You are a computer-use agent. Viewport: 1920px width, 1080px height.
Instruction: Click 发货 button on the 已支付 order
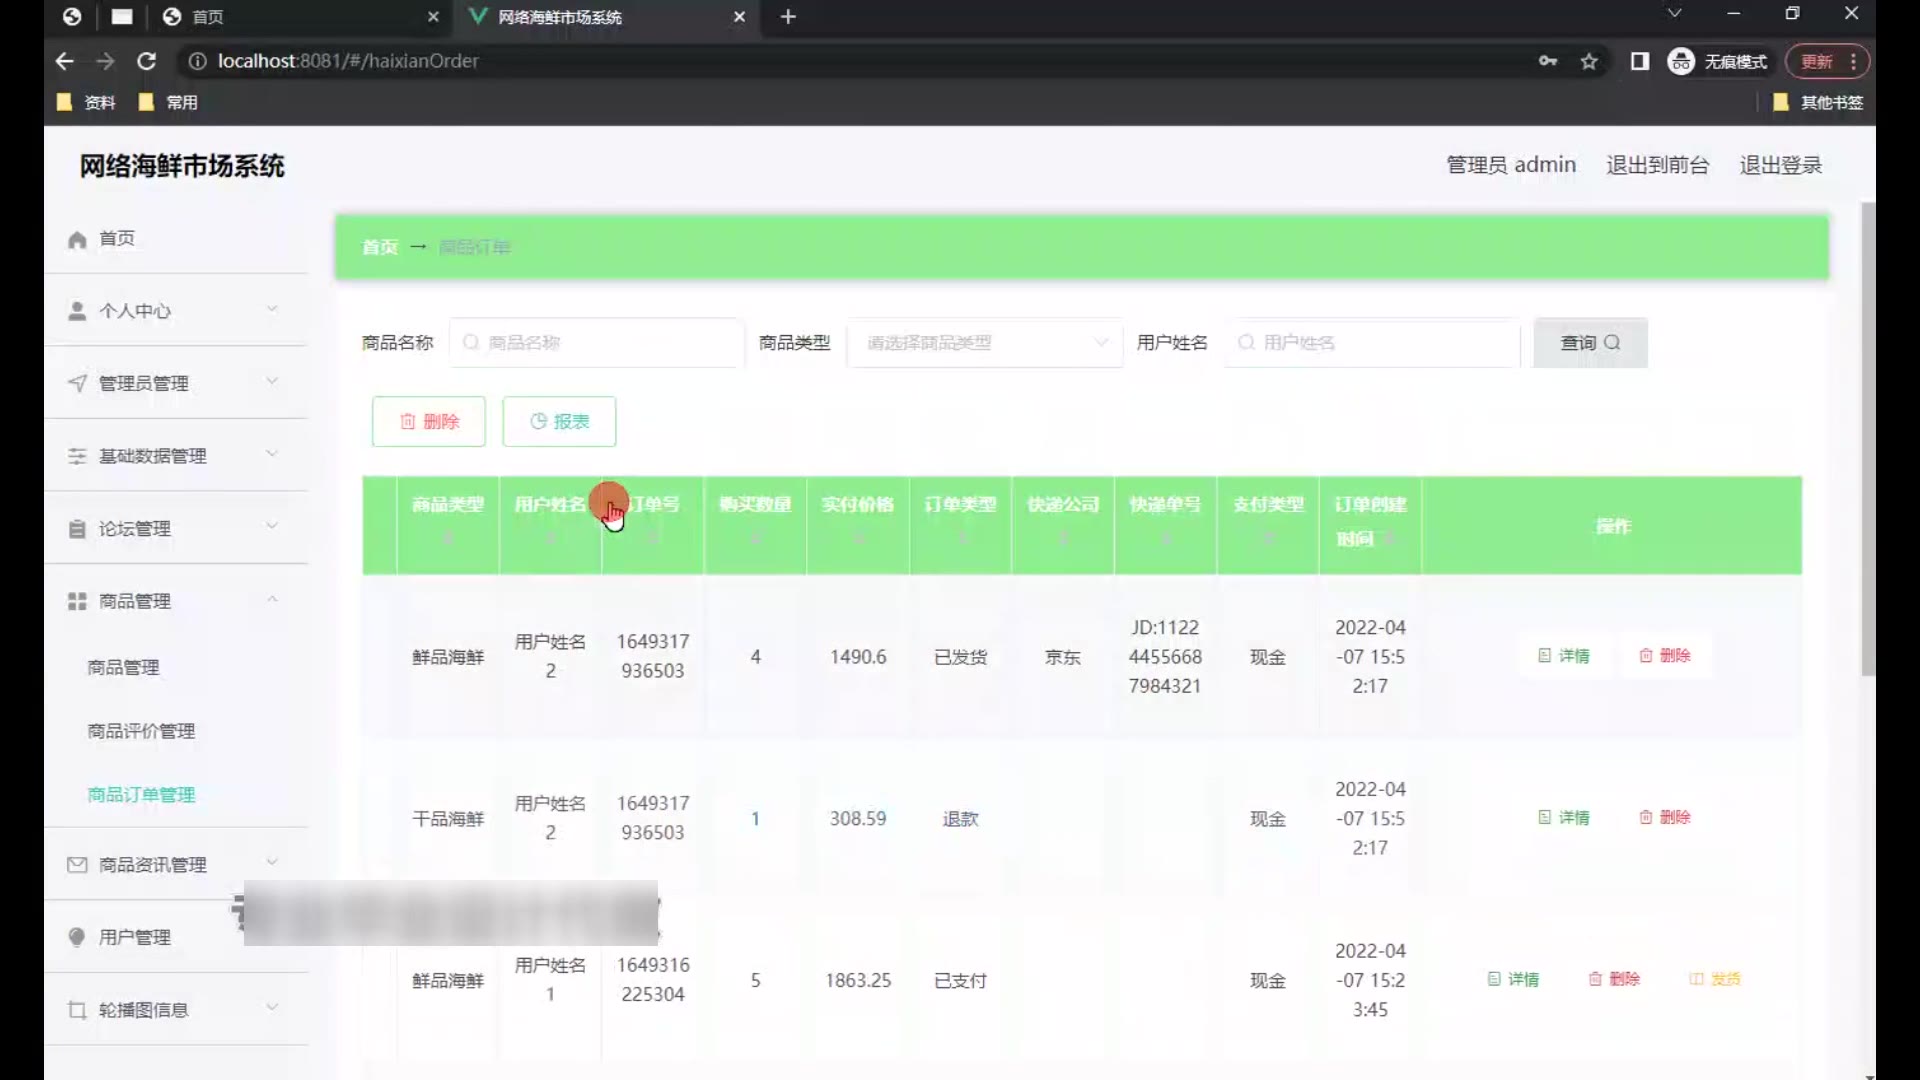pos(1715,979)
